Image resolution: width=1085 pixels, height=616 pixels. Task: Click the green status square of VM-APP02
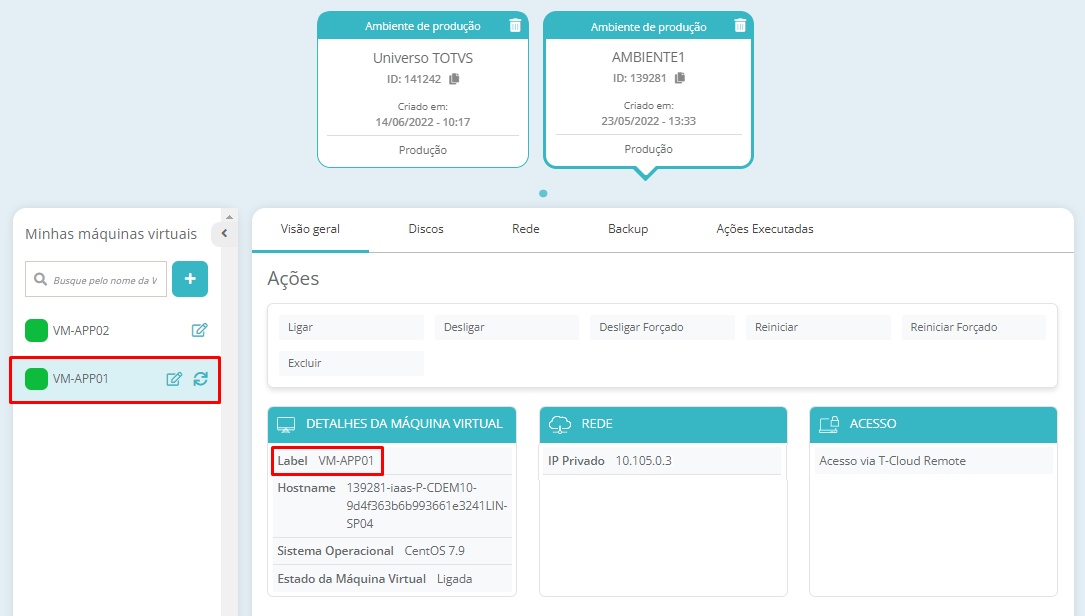coord(36,330)
